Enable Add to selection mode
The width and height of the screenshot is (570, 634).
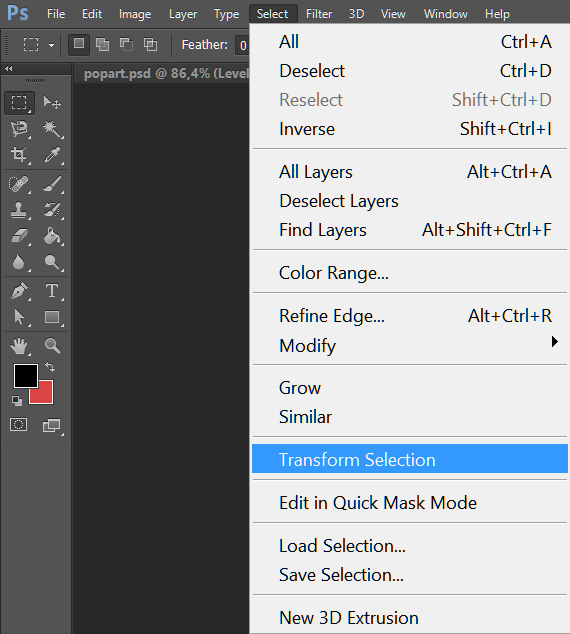pos(102,44)
